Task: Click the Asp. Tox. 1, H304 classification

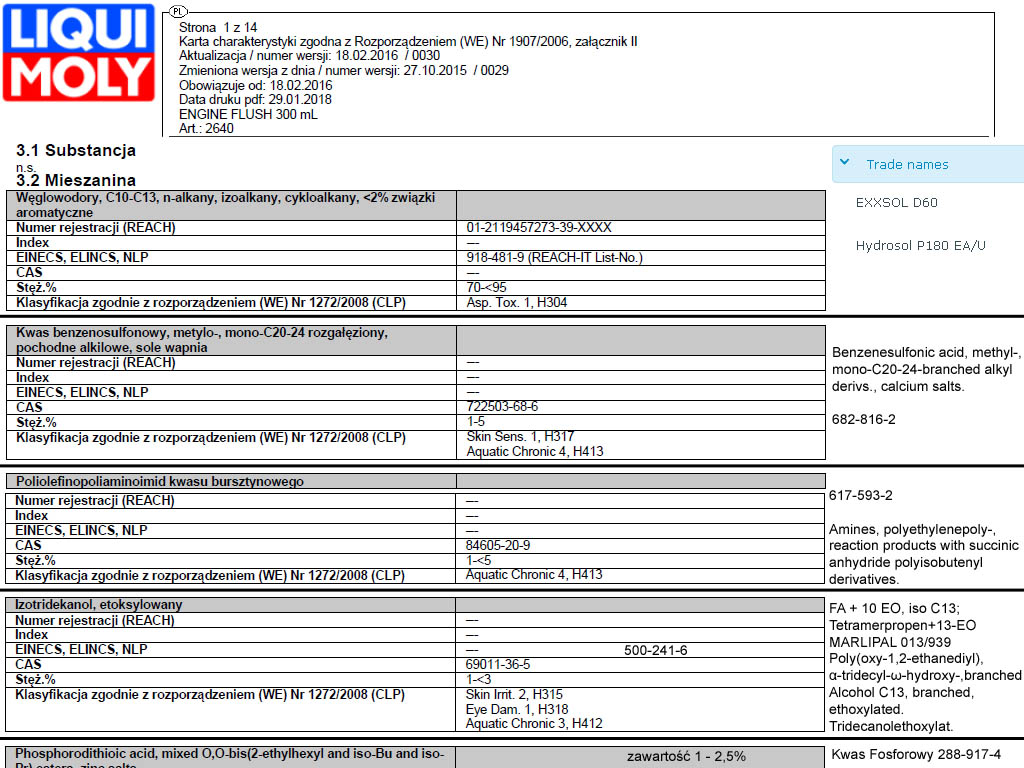Action: (x=516, y=302)
